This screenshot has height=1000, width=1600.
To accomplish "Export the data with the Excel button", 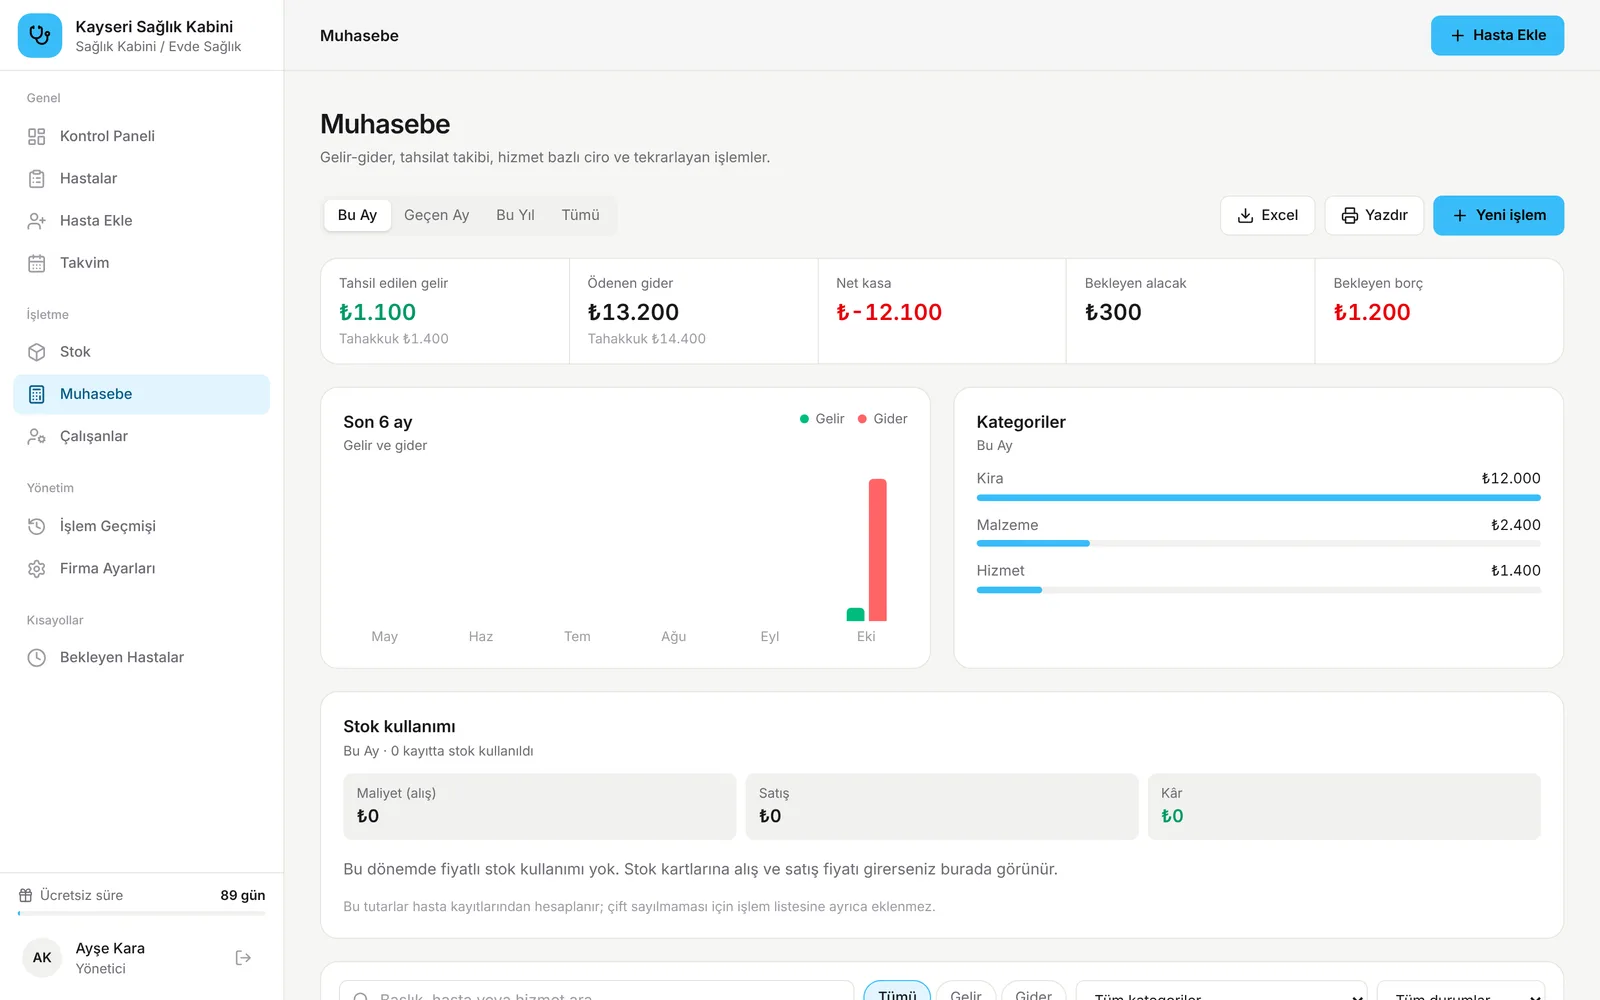I will pyautogui.click(x=1267, y=216).
